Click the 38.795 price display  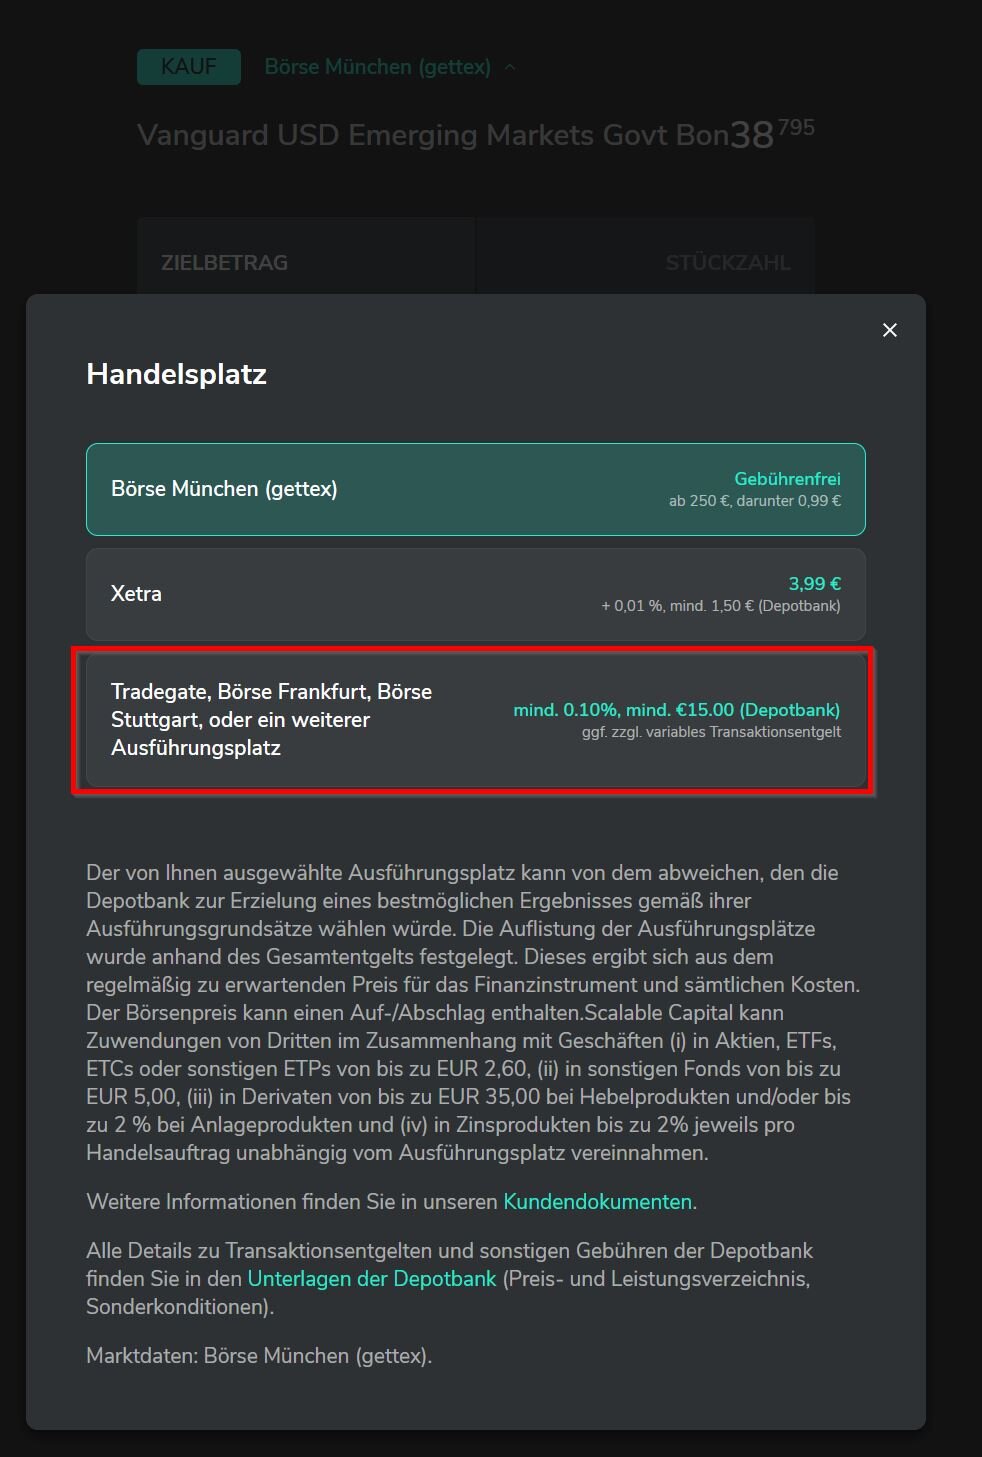(772, 133)
